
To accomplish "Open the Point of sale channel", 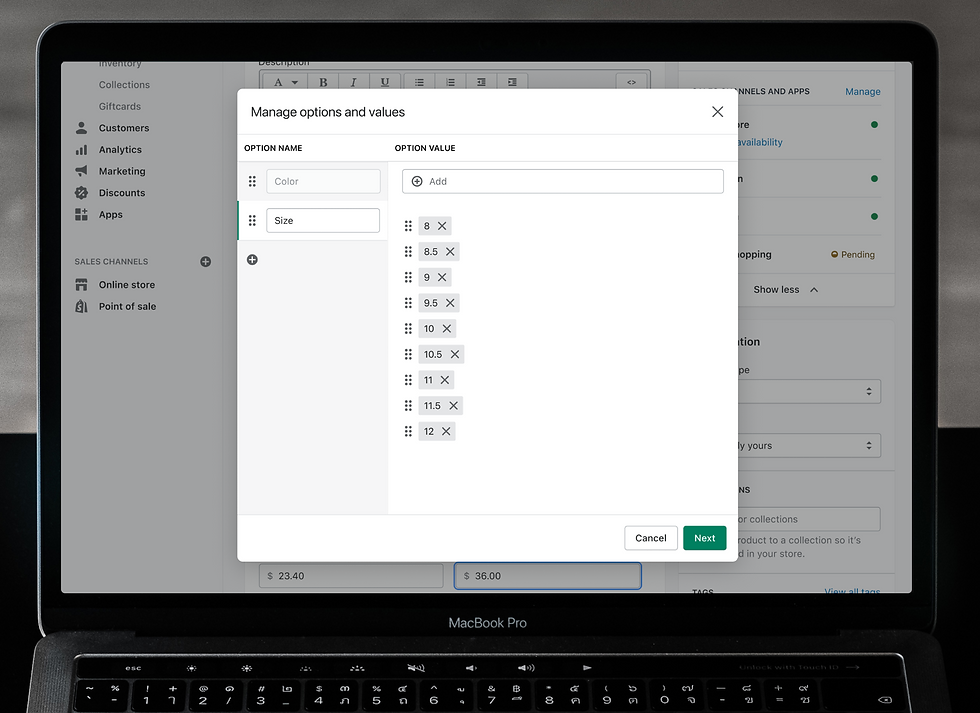I will [128, 306].
